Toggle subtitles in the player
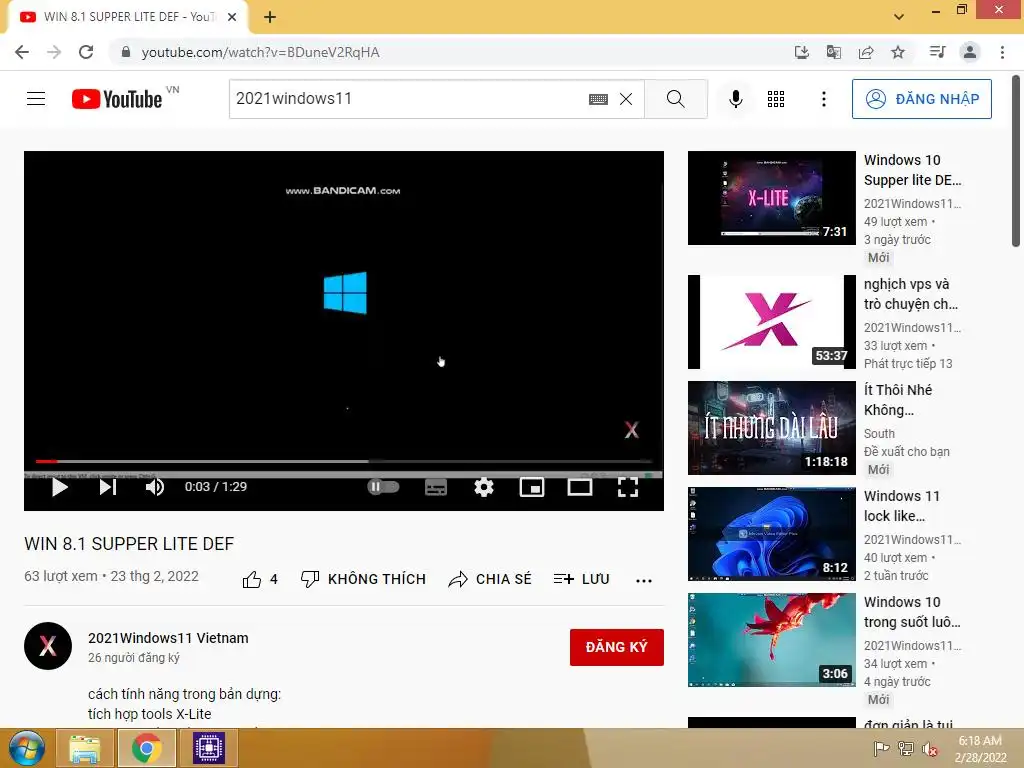1024x768 pixels. (436, 487)
